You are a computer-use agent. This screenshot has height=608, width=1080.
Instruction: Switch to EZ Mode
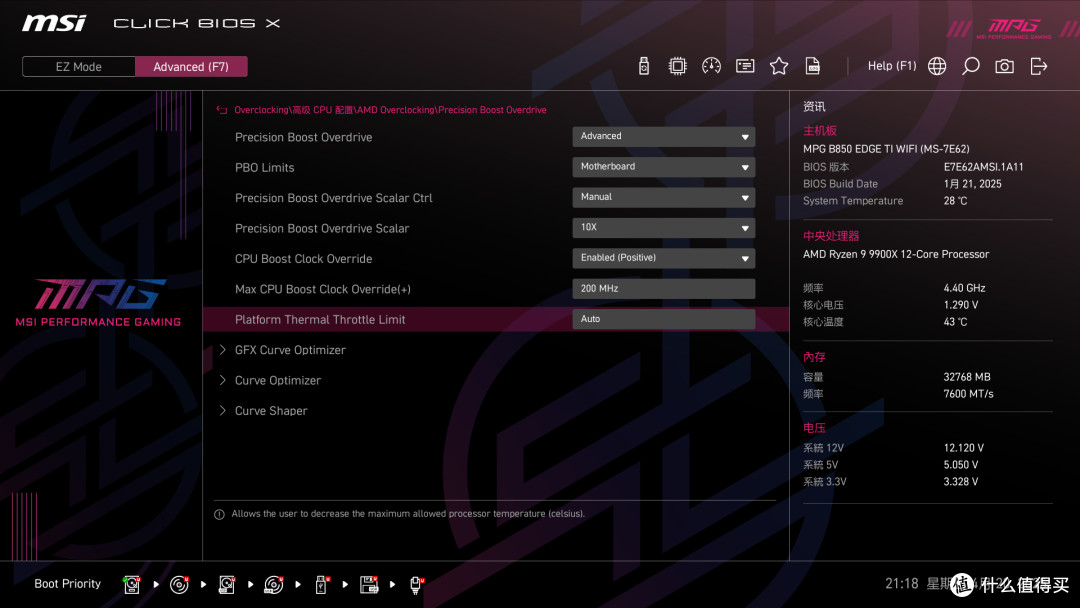click(79, 67)
